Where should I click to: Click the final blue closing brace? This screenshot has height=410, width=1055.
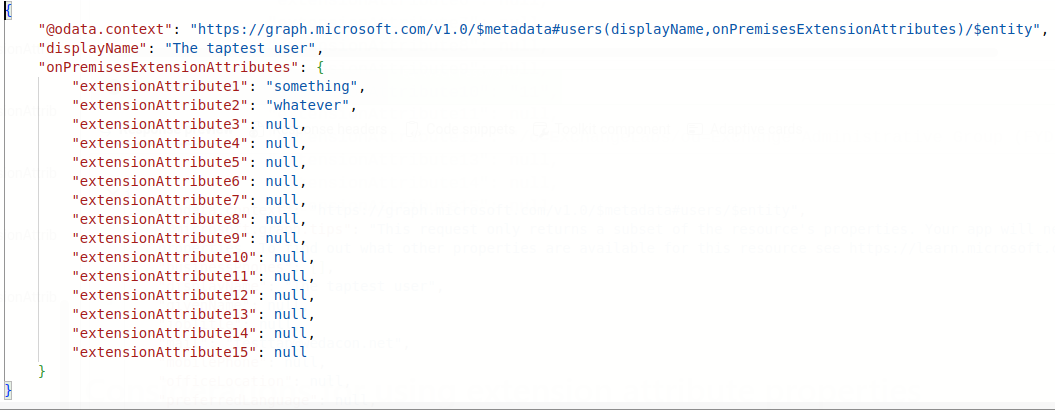tap(7, 389)
